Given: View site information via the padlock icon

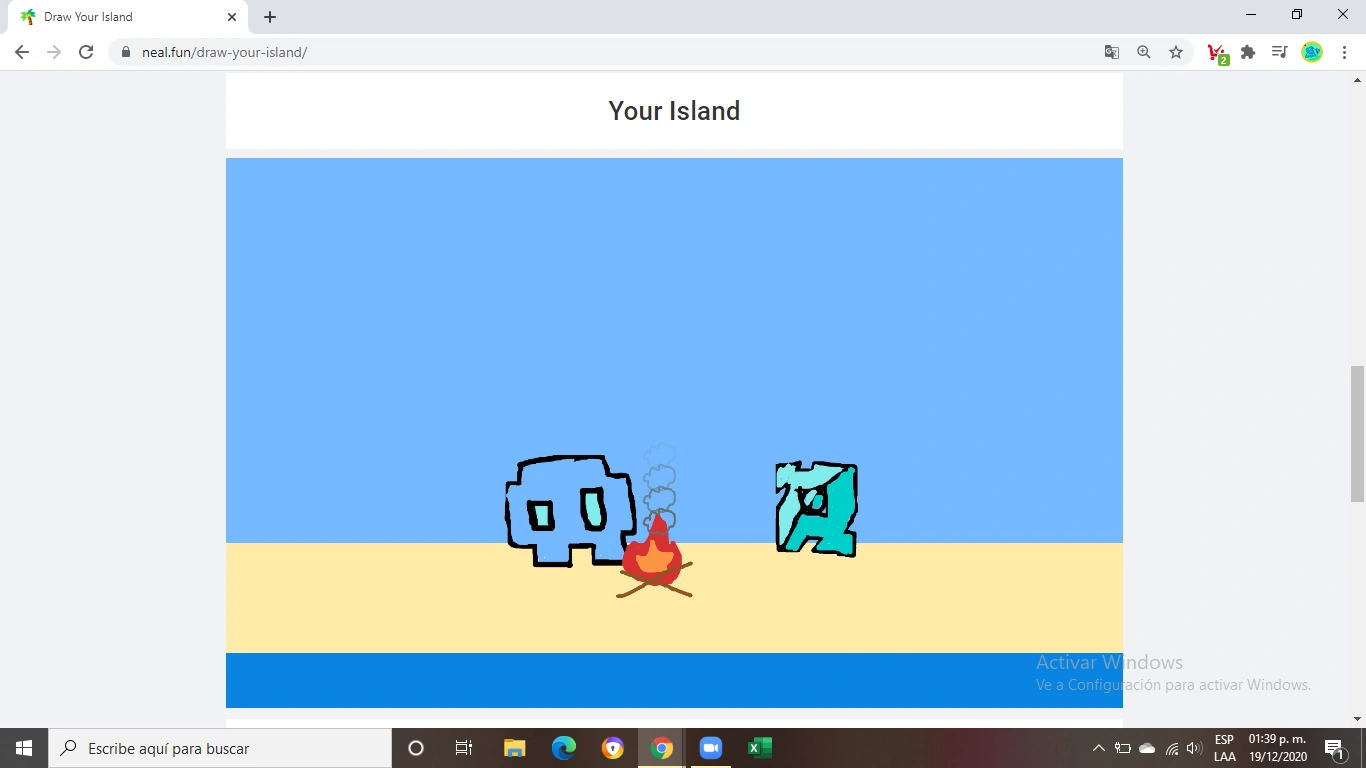Looking at the screenshot, I should pos(126,51).
